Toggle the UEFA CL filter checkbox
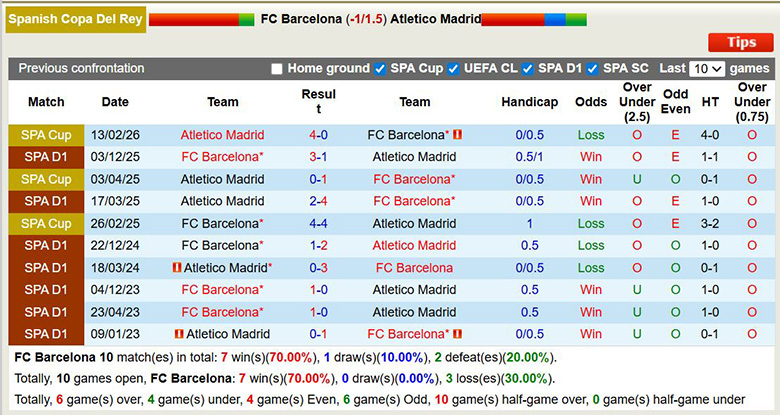 [x=455, y=69]
